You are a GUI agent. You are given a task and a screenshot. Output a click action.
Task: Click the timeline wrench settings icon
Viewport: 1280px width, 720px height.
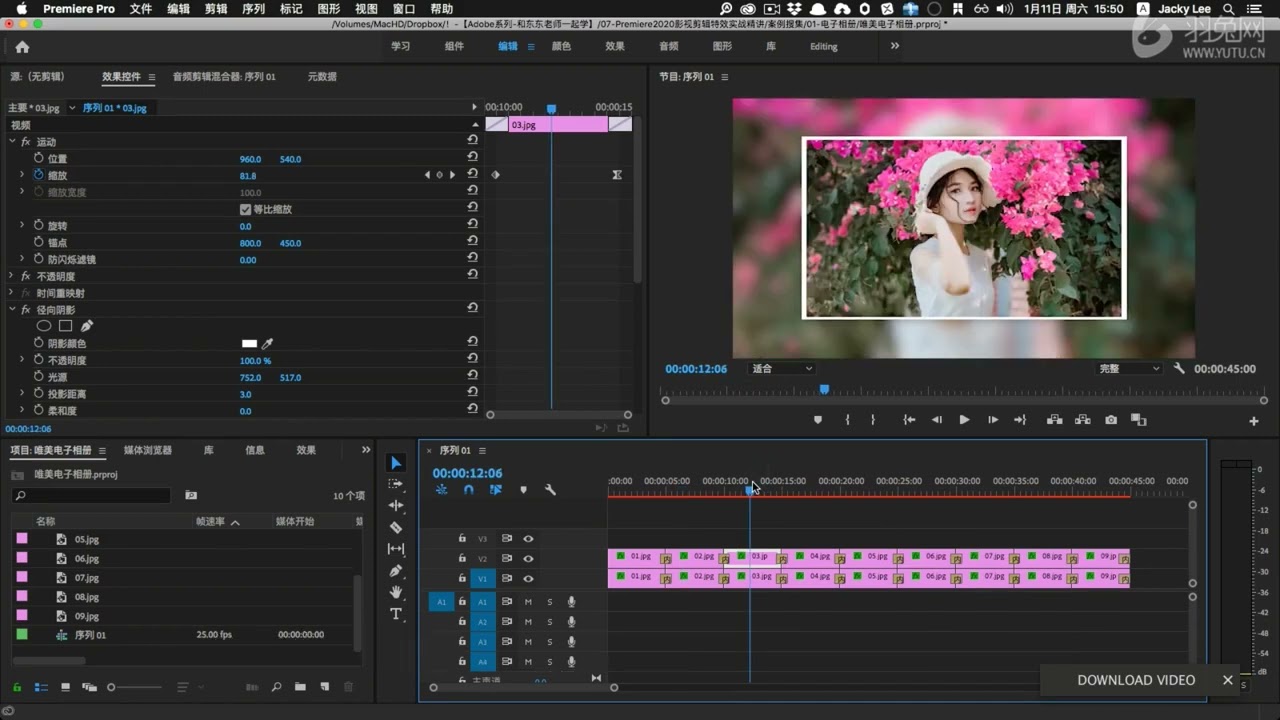(550, 490)
